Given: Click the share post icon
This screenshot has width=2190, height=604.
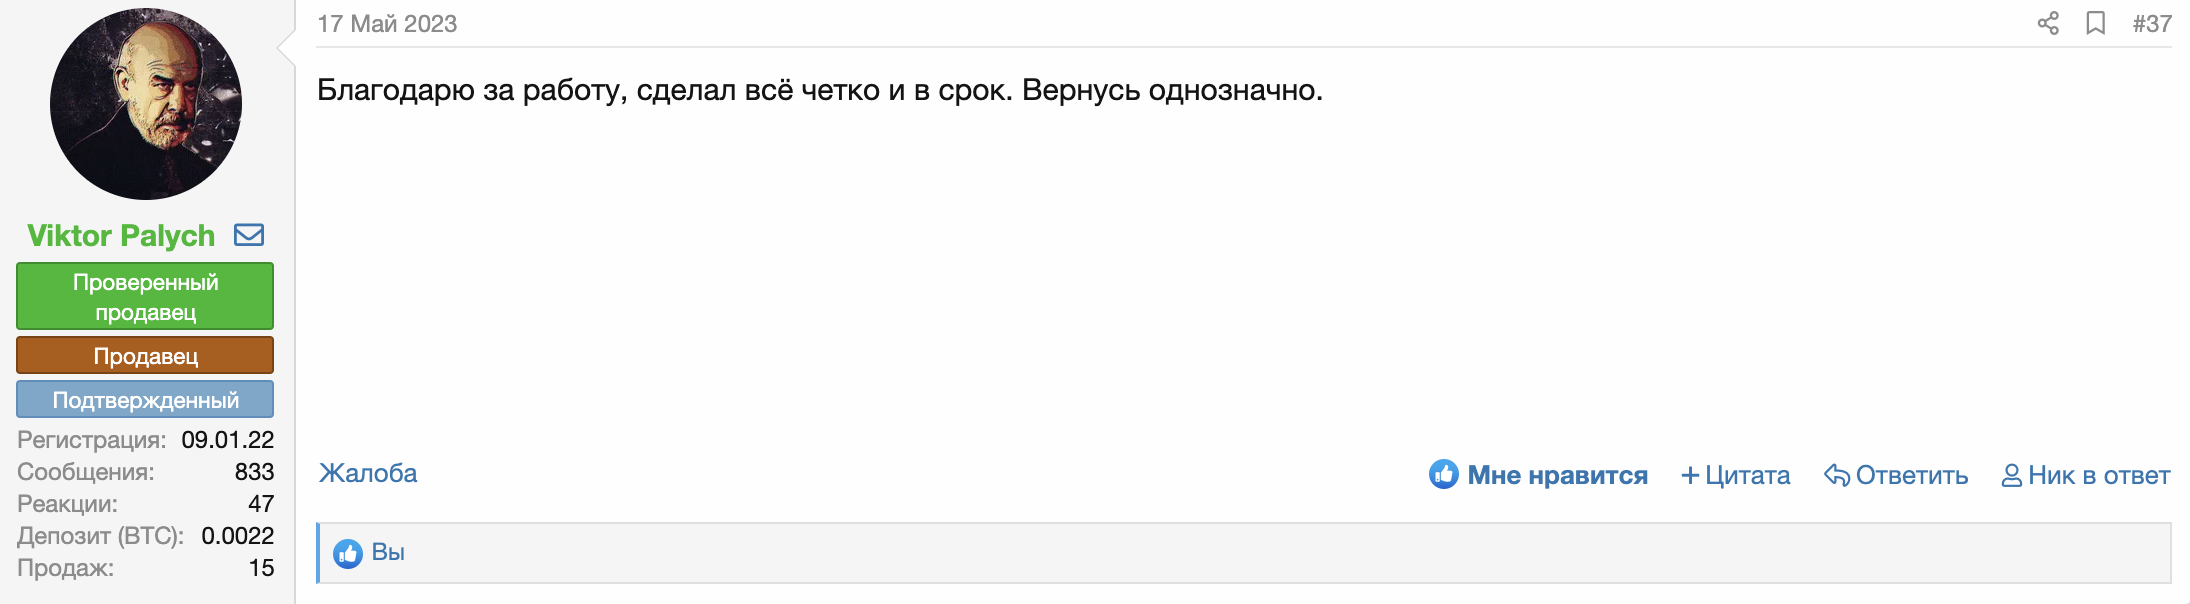Looking at the screenshot, I should coord(2048,23).
